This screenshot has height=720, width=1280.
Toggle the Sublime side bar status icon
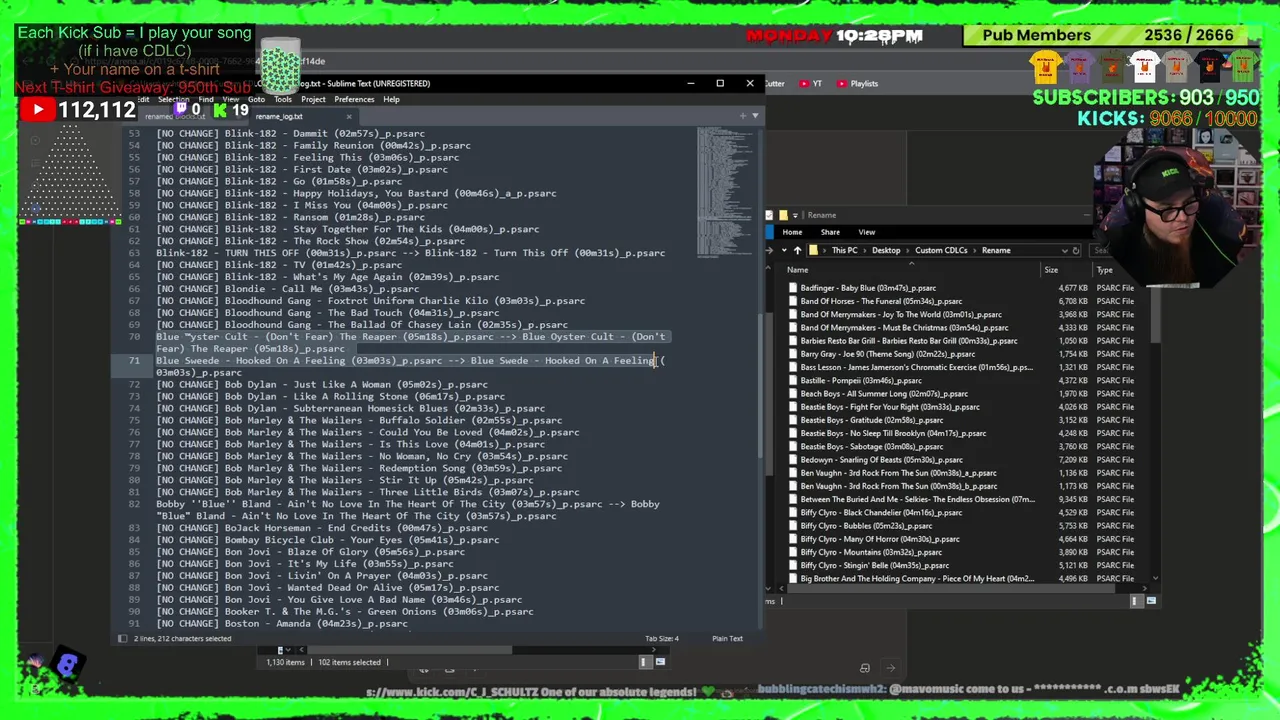click(122, 638)
